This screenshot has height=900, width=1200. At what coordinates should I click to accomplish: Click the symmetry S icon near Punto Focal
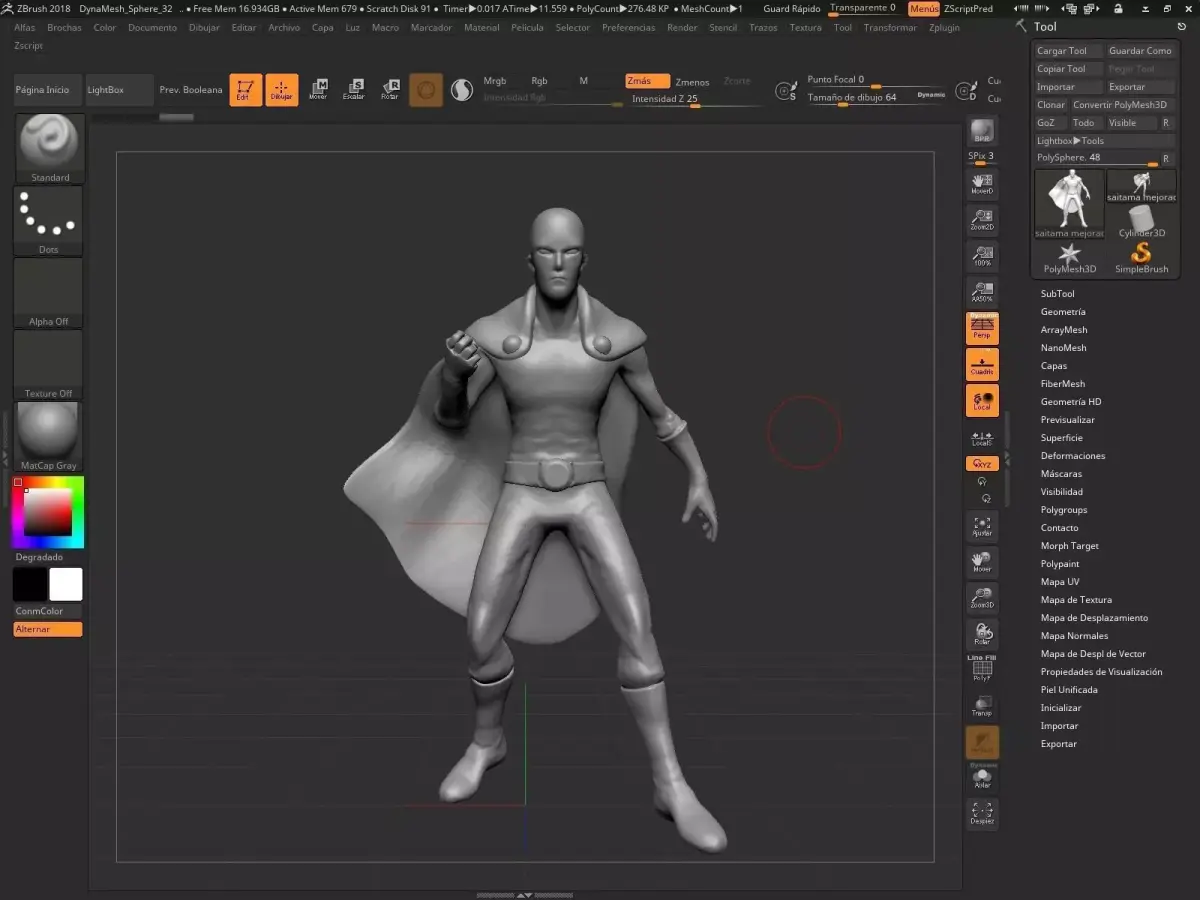786,91
